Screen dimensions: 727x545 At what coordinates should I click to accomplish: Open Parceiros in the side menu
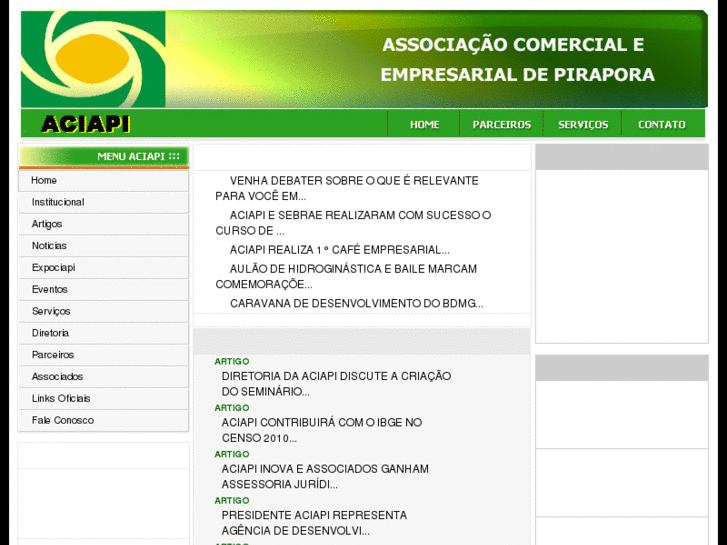tap(103, 355)
